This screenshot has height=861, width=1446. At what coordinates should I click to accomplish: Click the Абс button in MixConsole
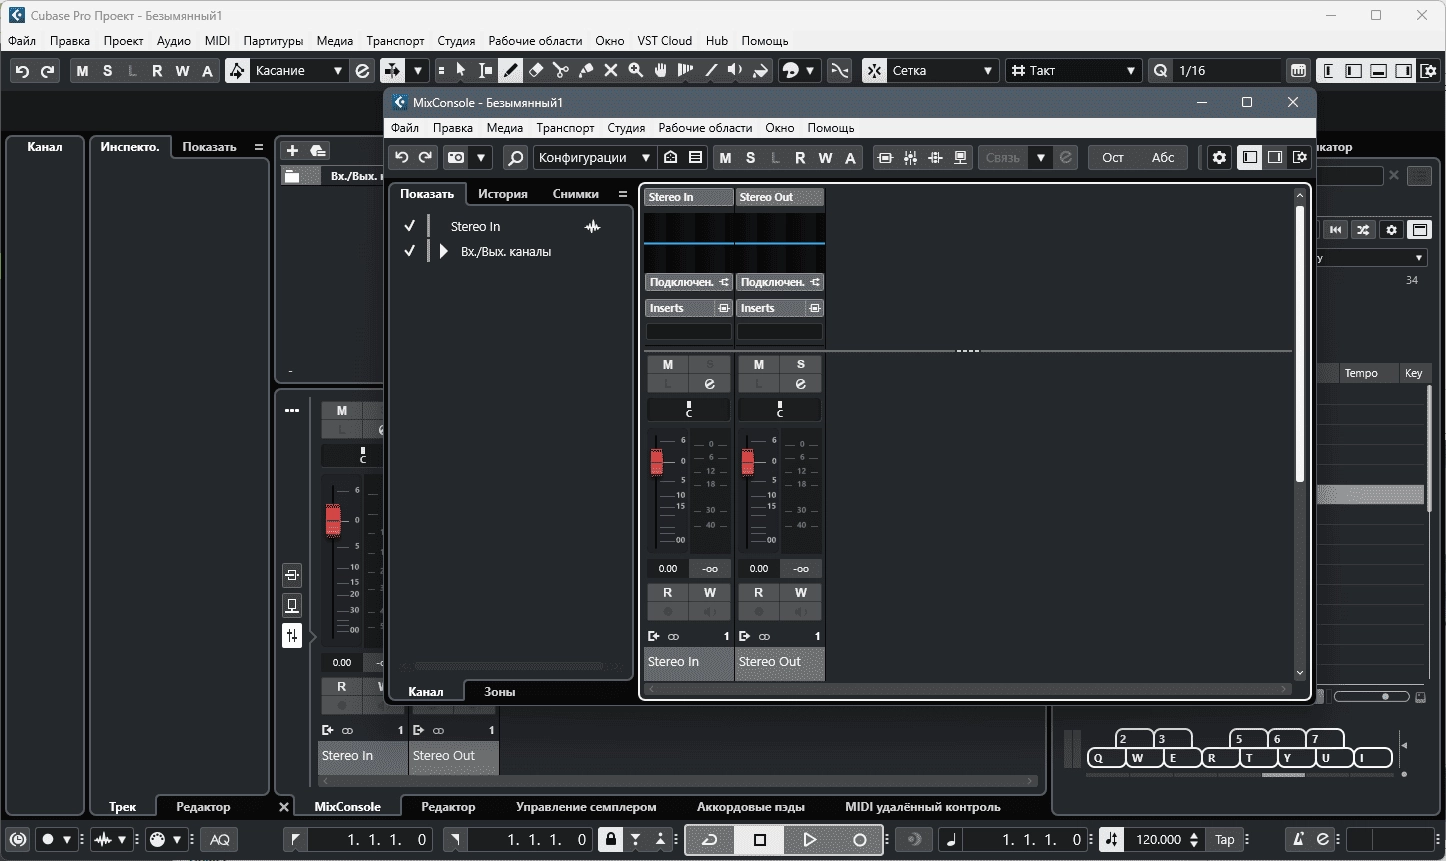coord(1163,157)
